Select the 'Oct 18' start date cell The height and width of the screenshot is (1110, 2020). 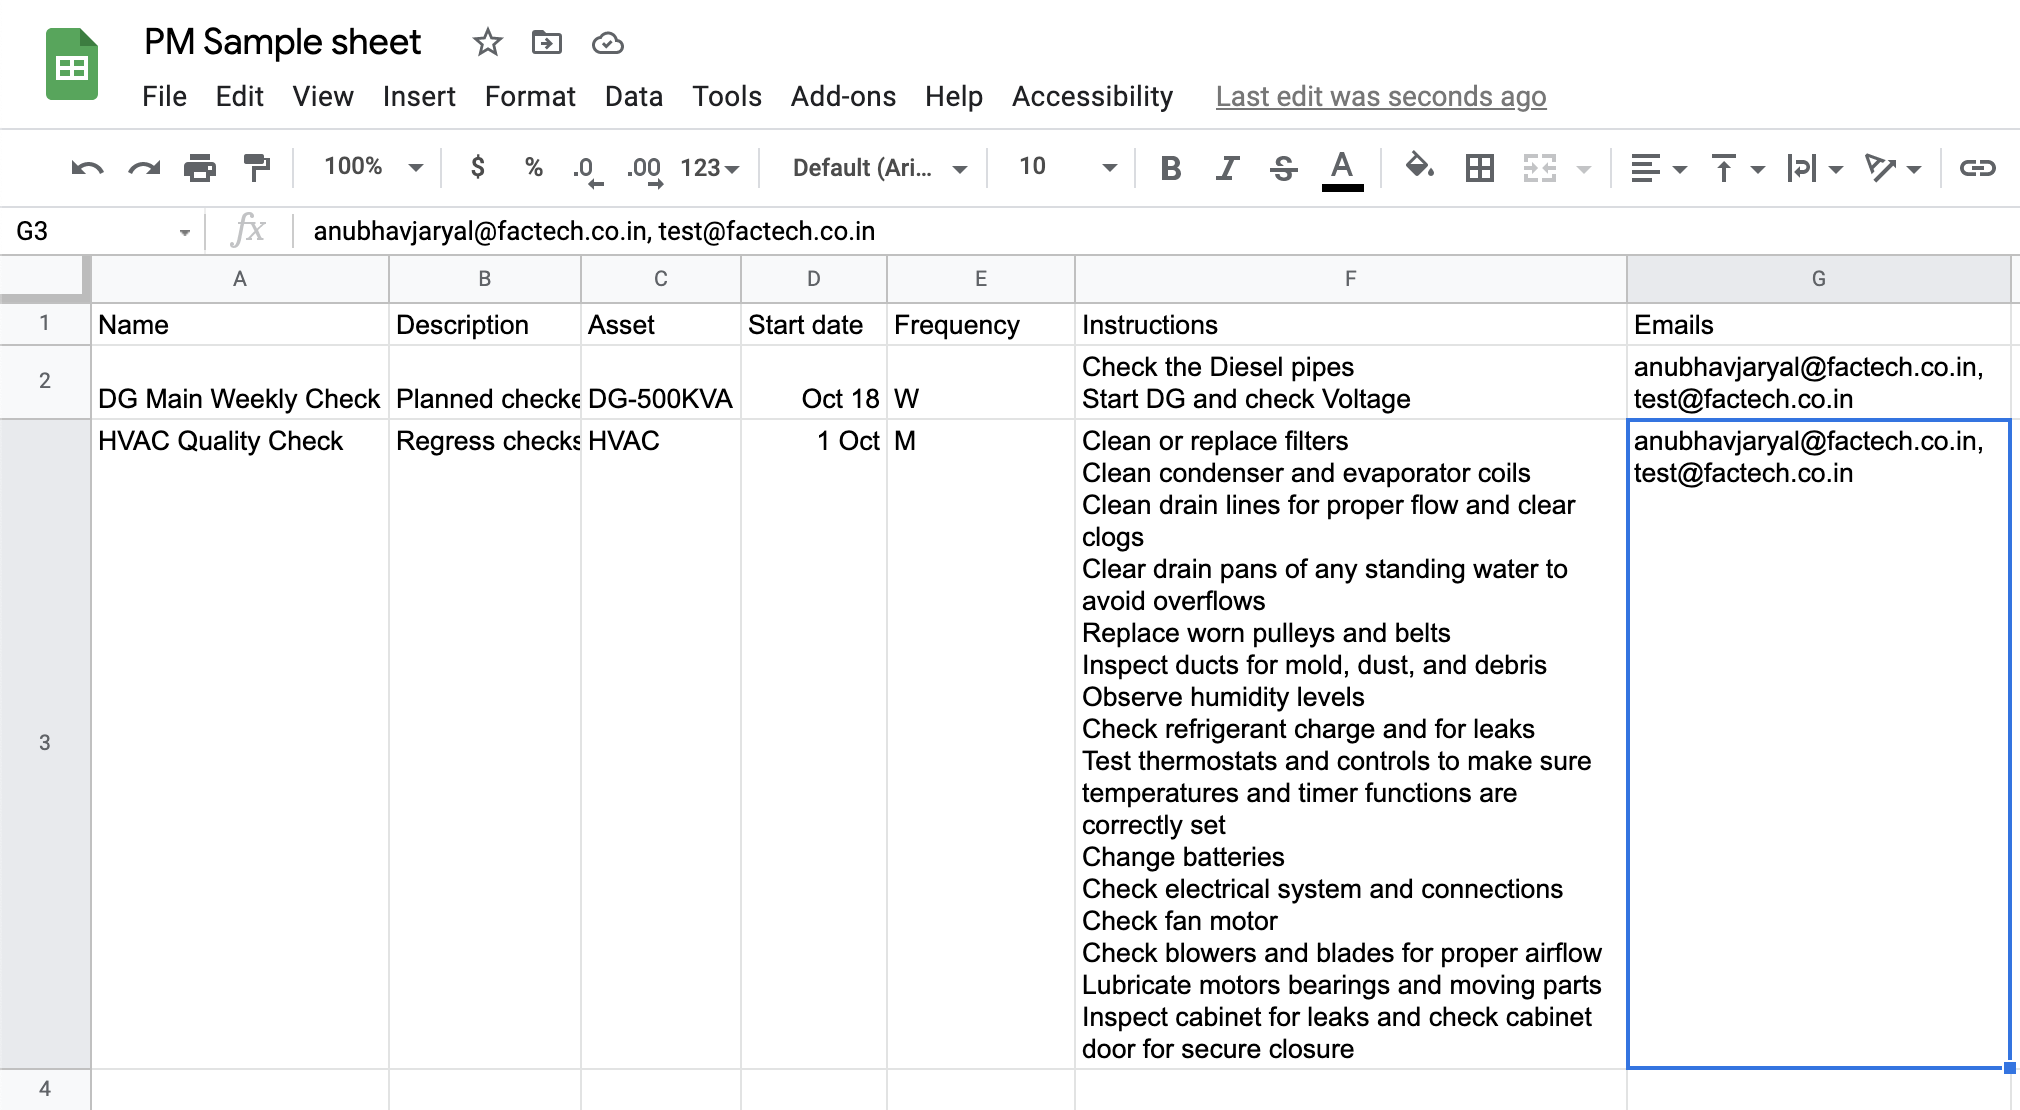pyautogui.click(x=814, y=382)
